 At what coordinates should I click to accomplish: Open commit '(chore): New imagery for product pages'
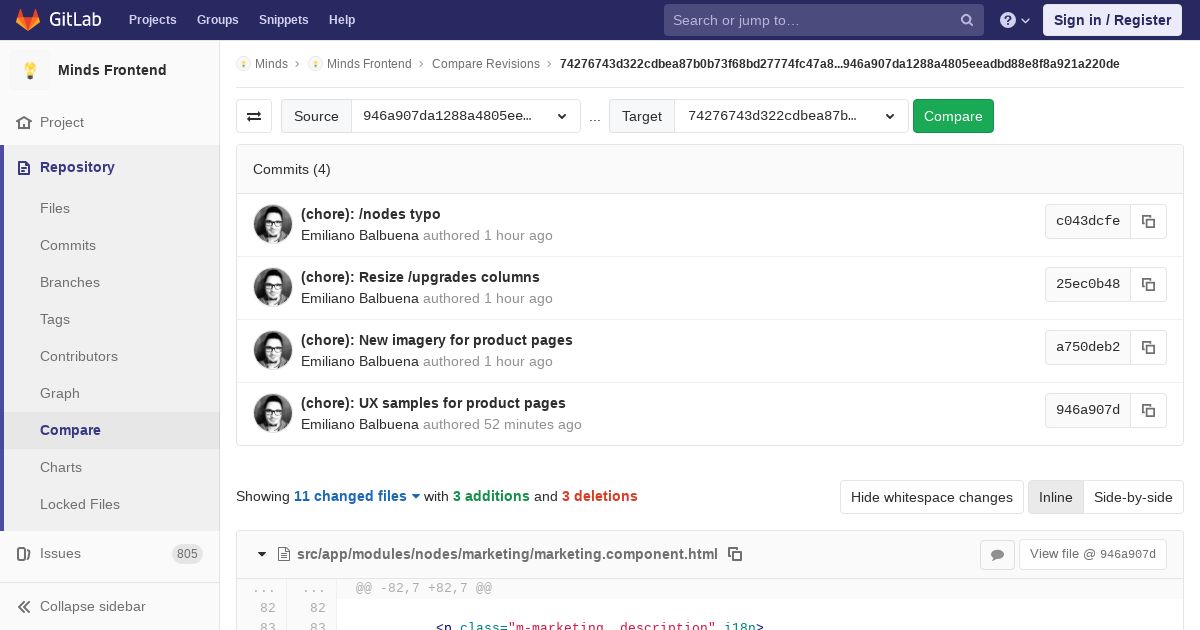tap(437, 340)
